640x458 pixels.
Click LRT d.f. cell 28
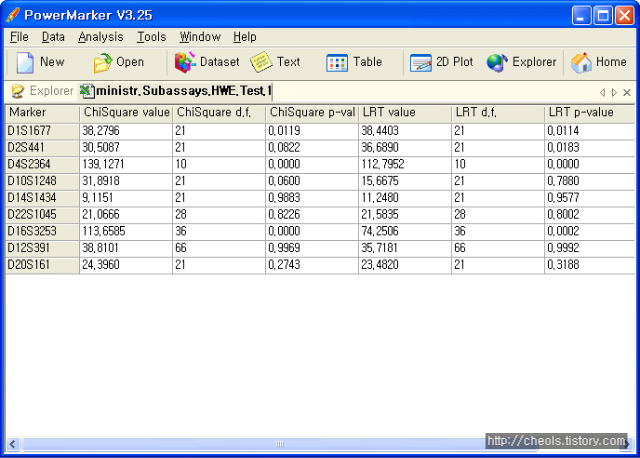pos(498,215)
